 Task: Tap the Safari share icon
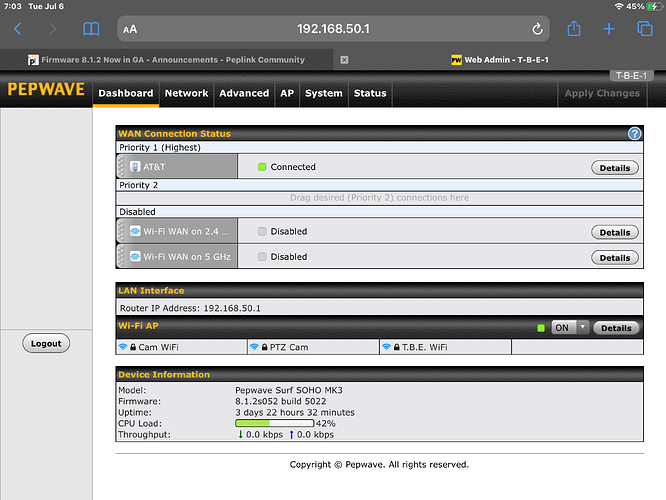pyautogui.click(x=573, y=29)
